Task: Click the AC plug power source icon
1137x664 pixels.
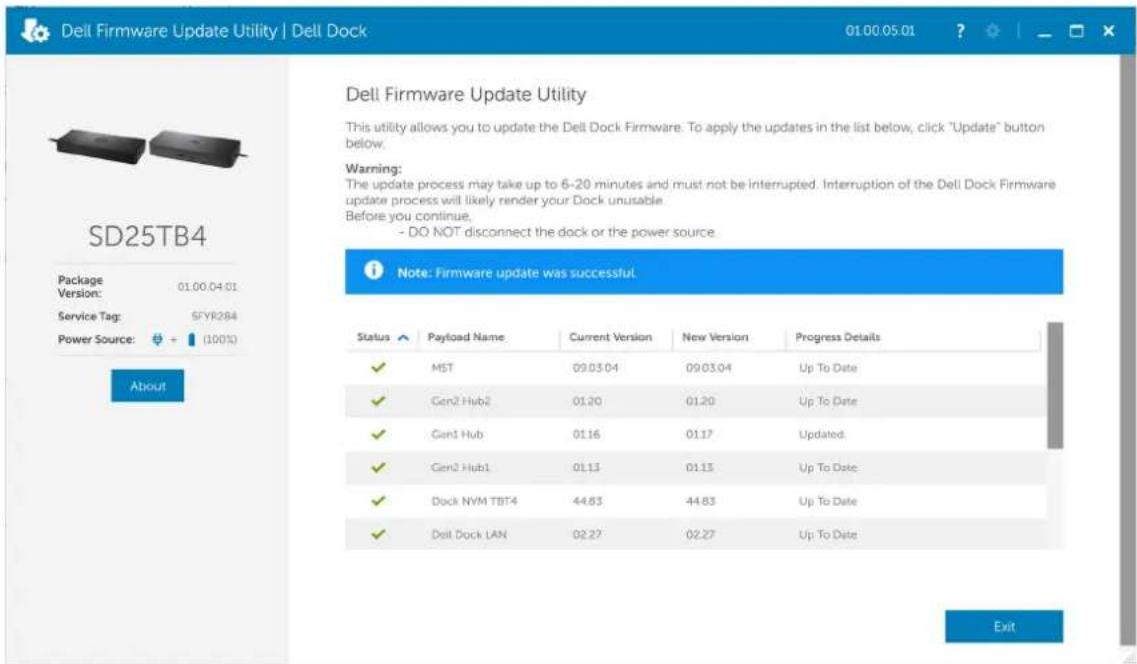Action: pos(157,339)
